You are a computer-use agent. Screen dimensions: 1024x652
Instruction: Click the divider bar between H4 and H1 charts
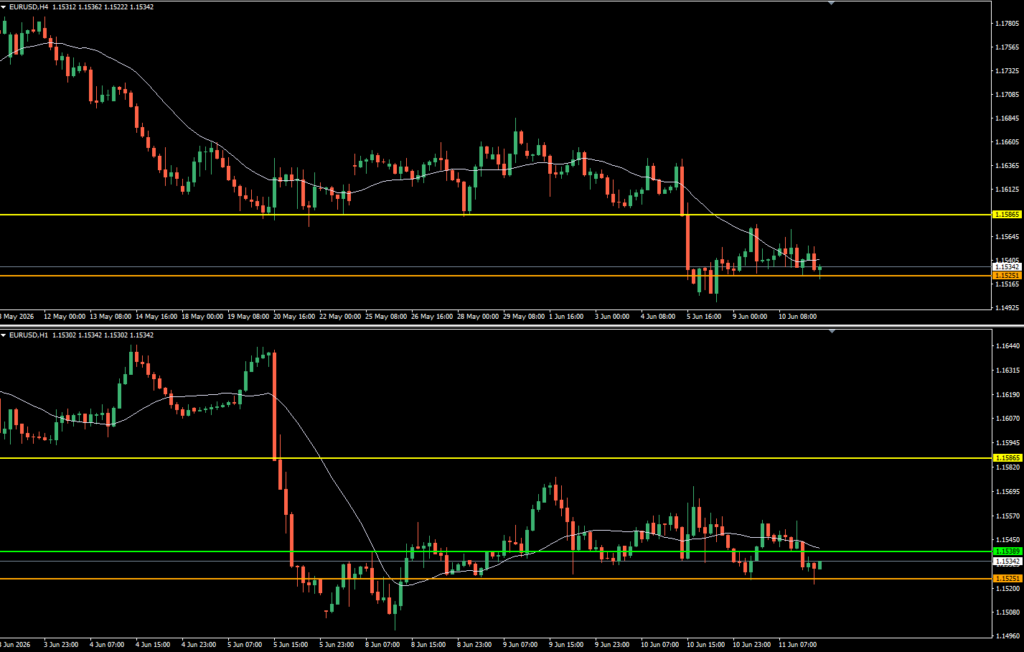click(x=512, y=325)
